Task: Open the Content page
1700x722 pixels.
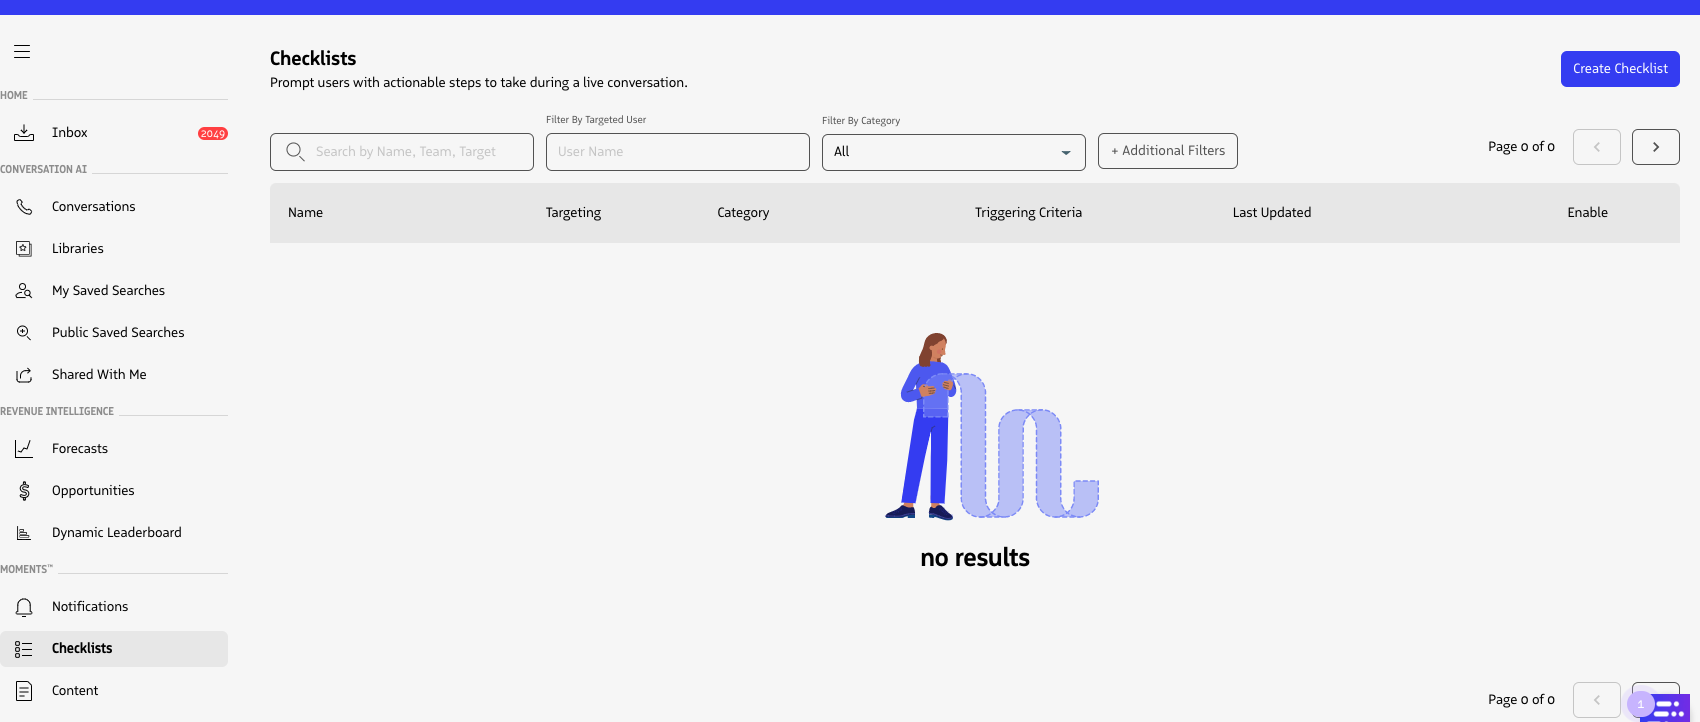Action: [x=75, y=691]
